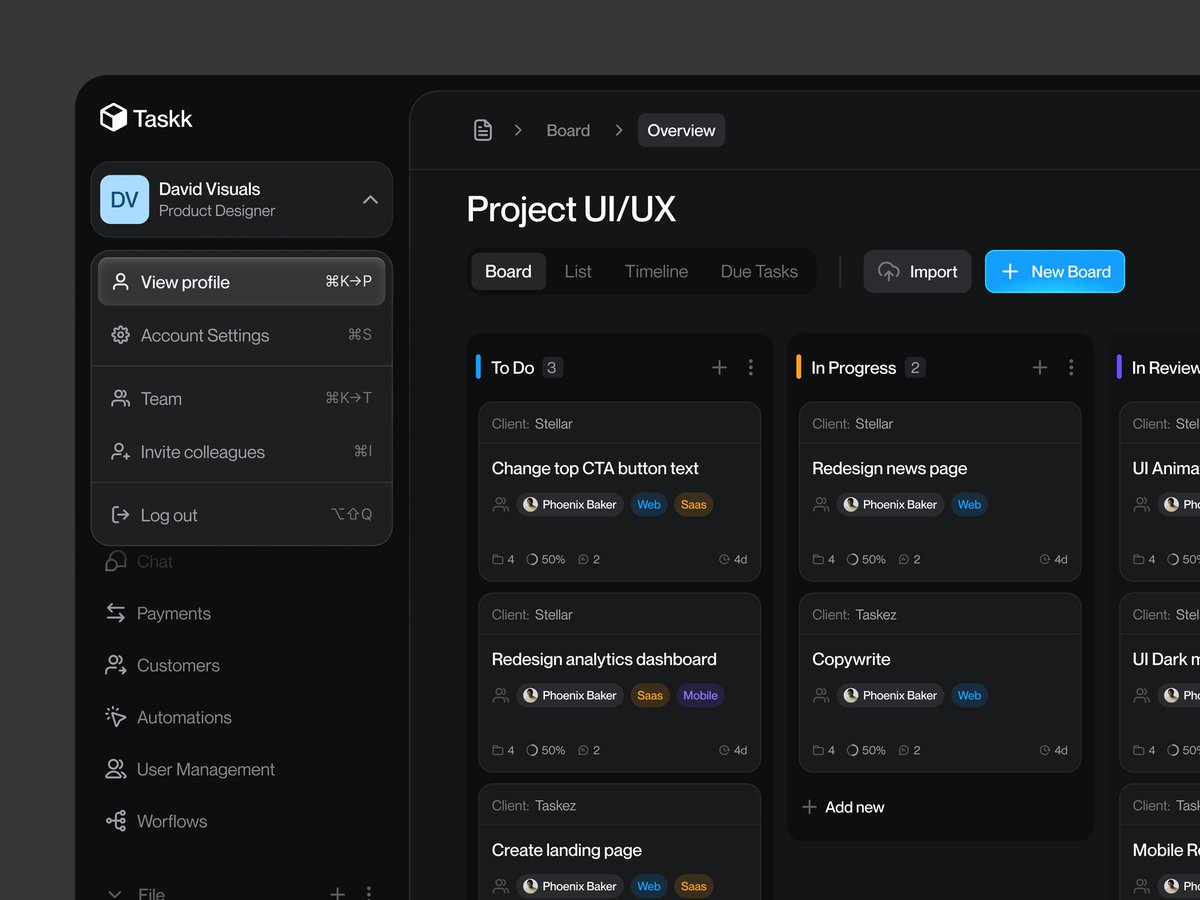Add a card to In Progress column

click(1040, 367)
